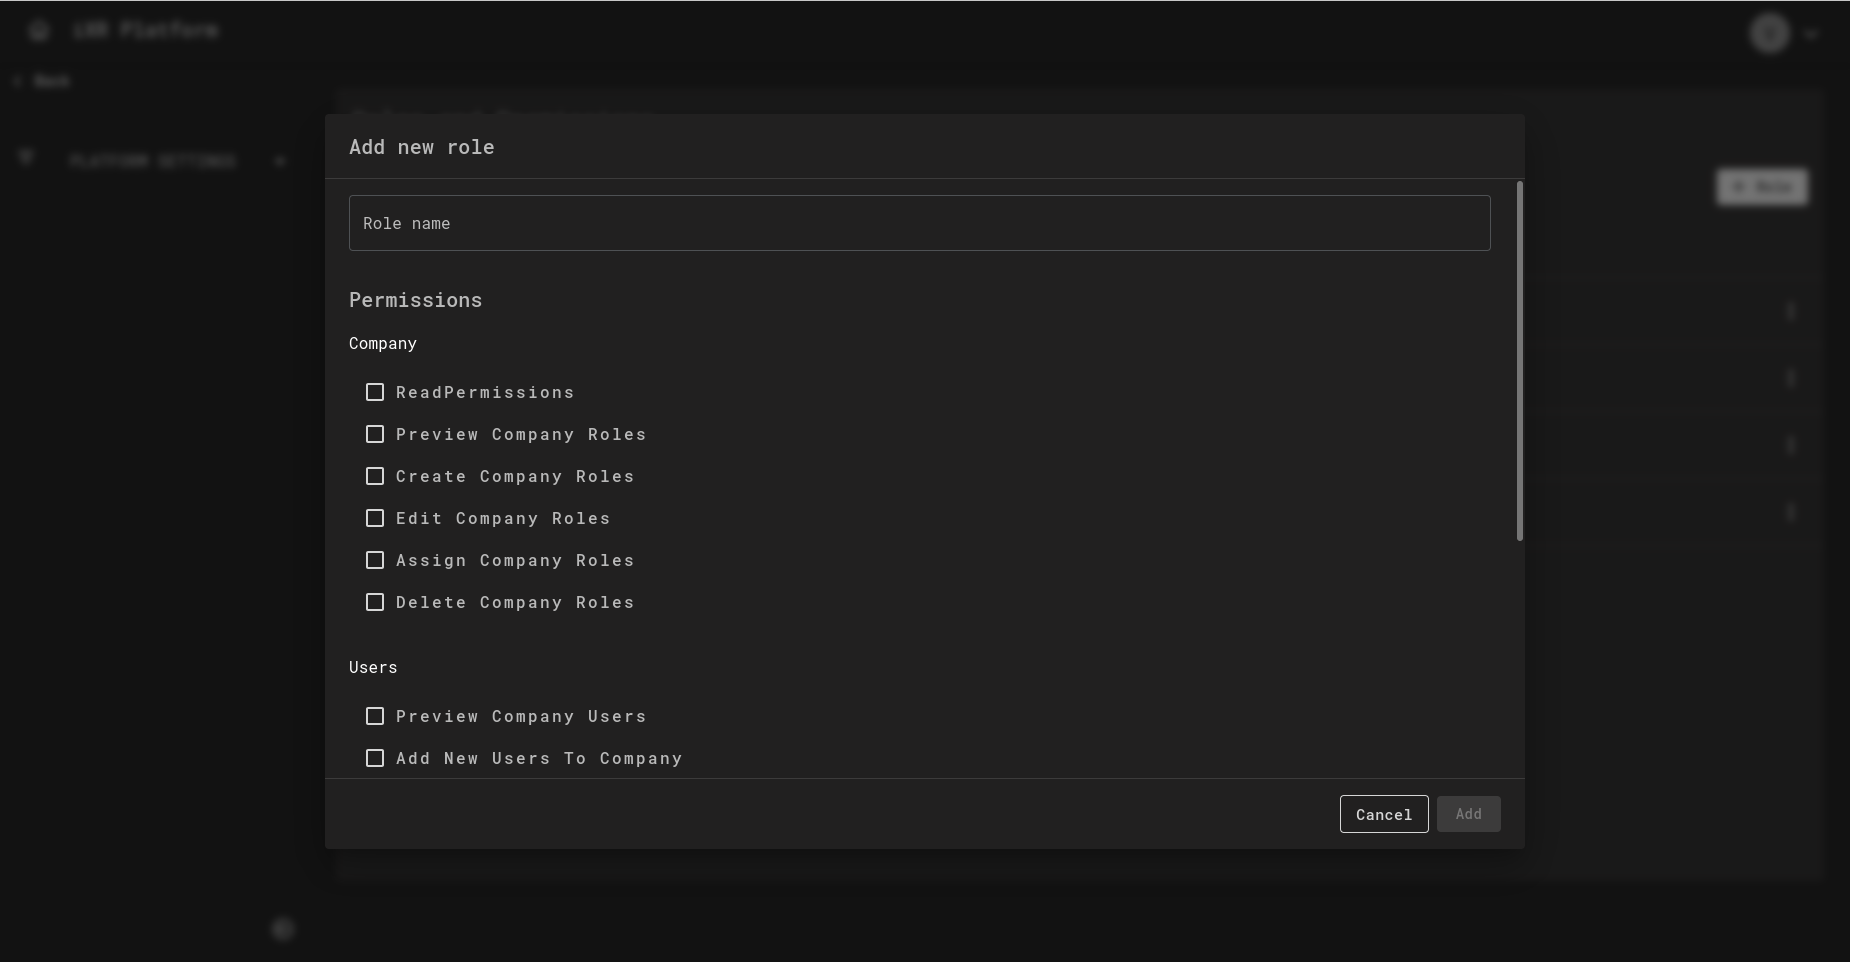
Task: Tick Add New Users To Company
Action: pos(375,758)
